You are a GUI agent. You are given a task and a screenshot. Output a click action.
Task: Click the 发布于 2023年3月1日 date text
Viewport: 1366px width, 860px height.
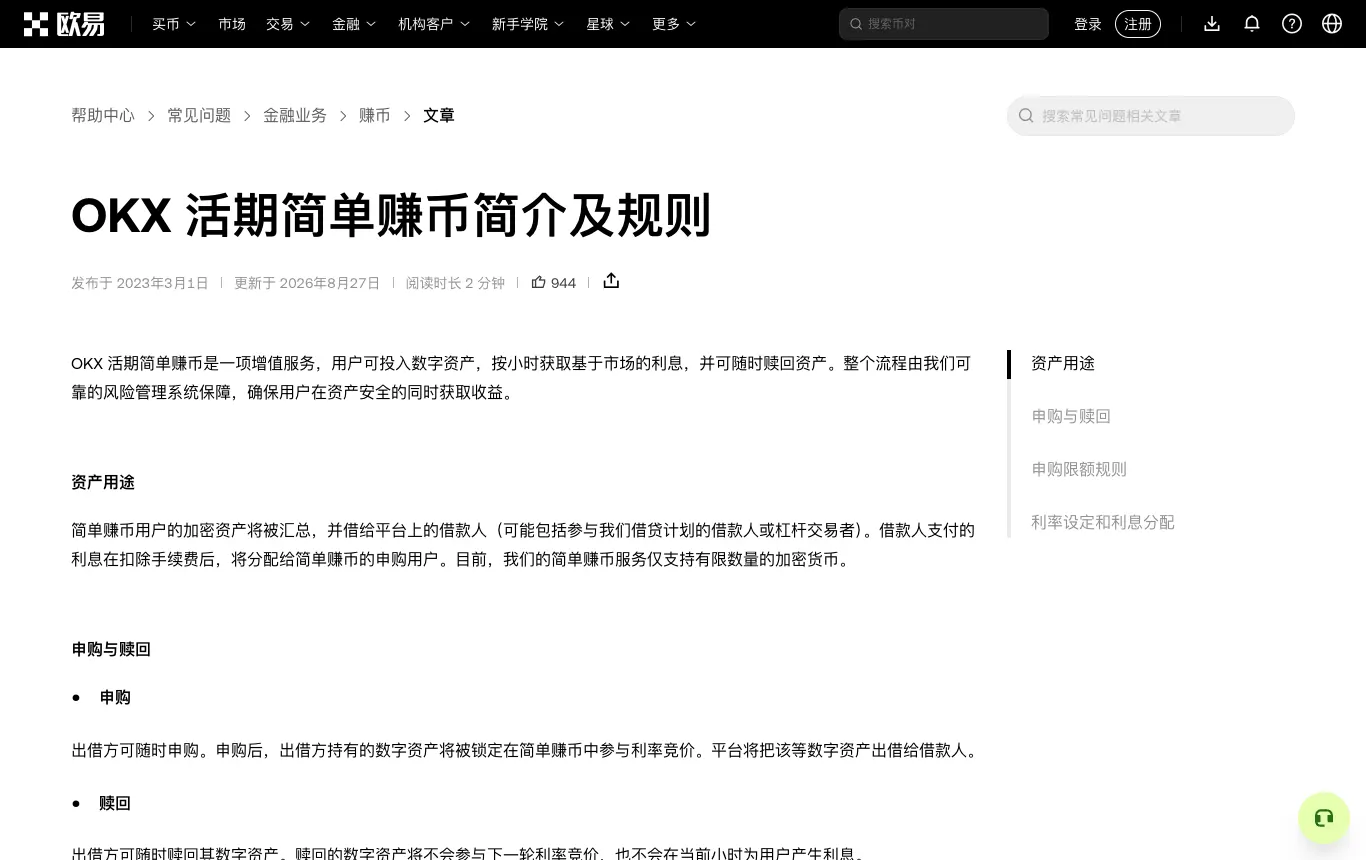140,283
